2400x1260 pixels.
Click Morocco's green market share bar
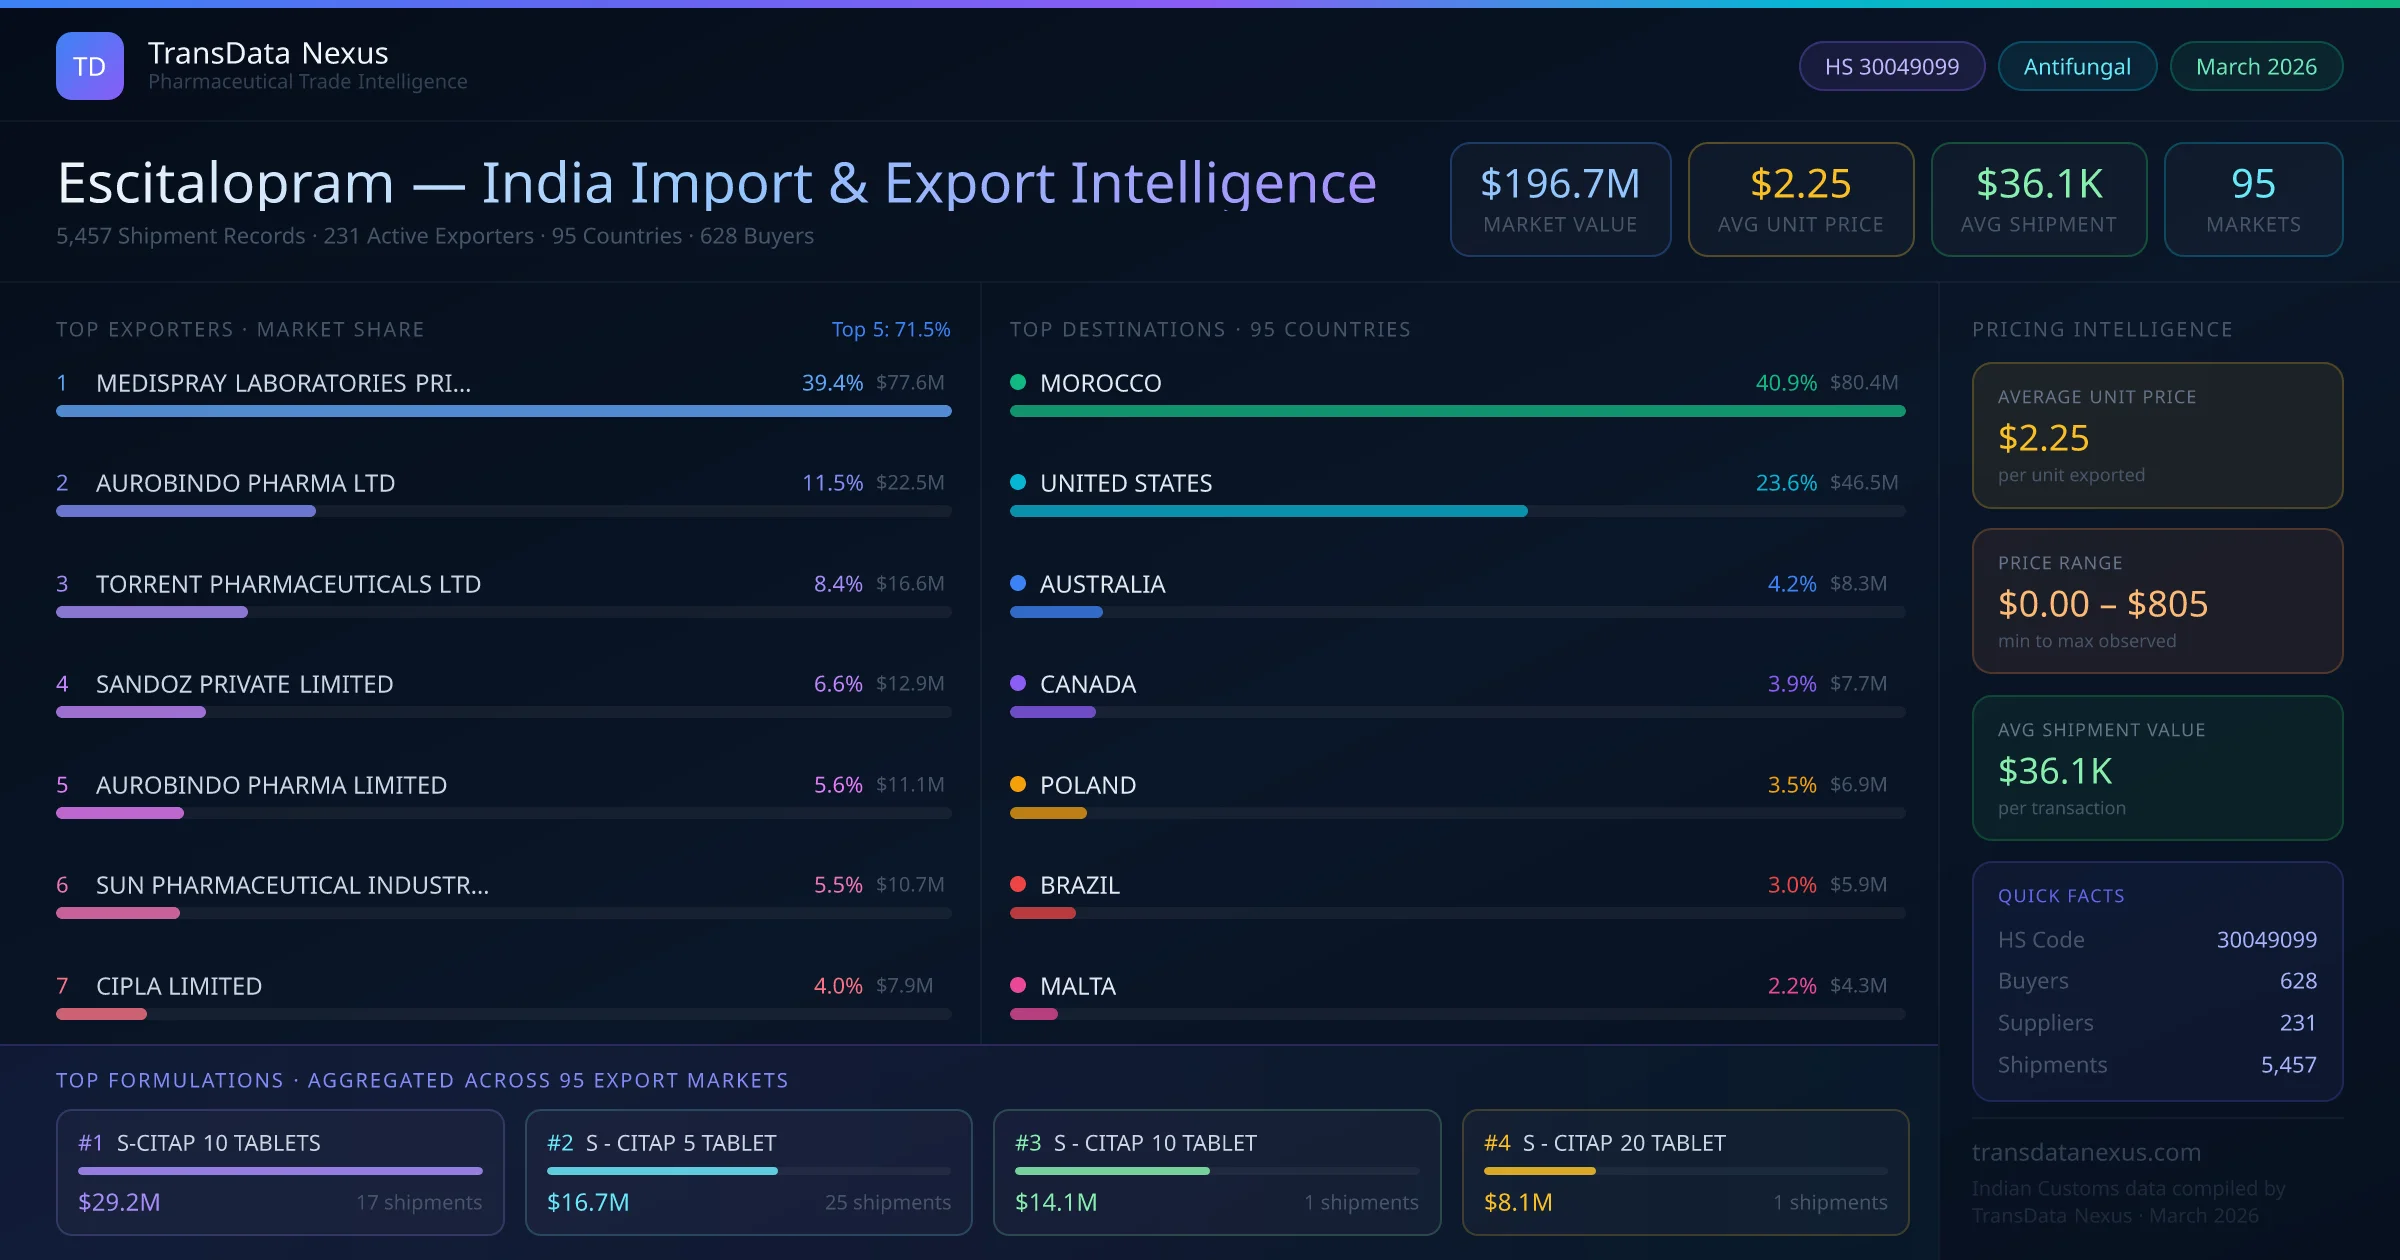tap(1458, 411)
